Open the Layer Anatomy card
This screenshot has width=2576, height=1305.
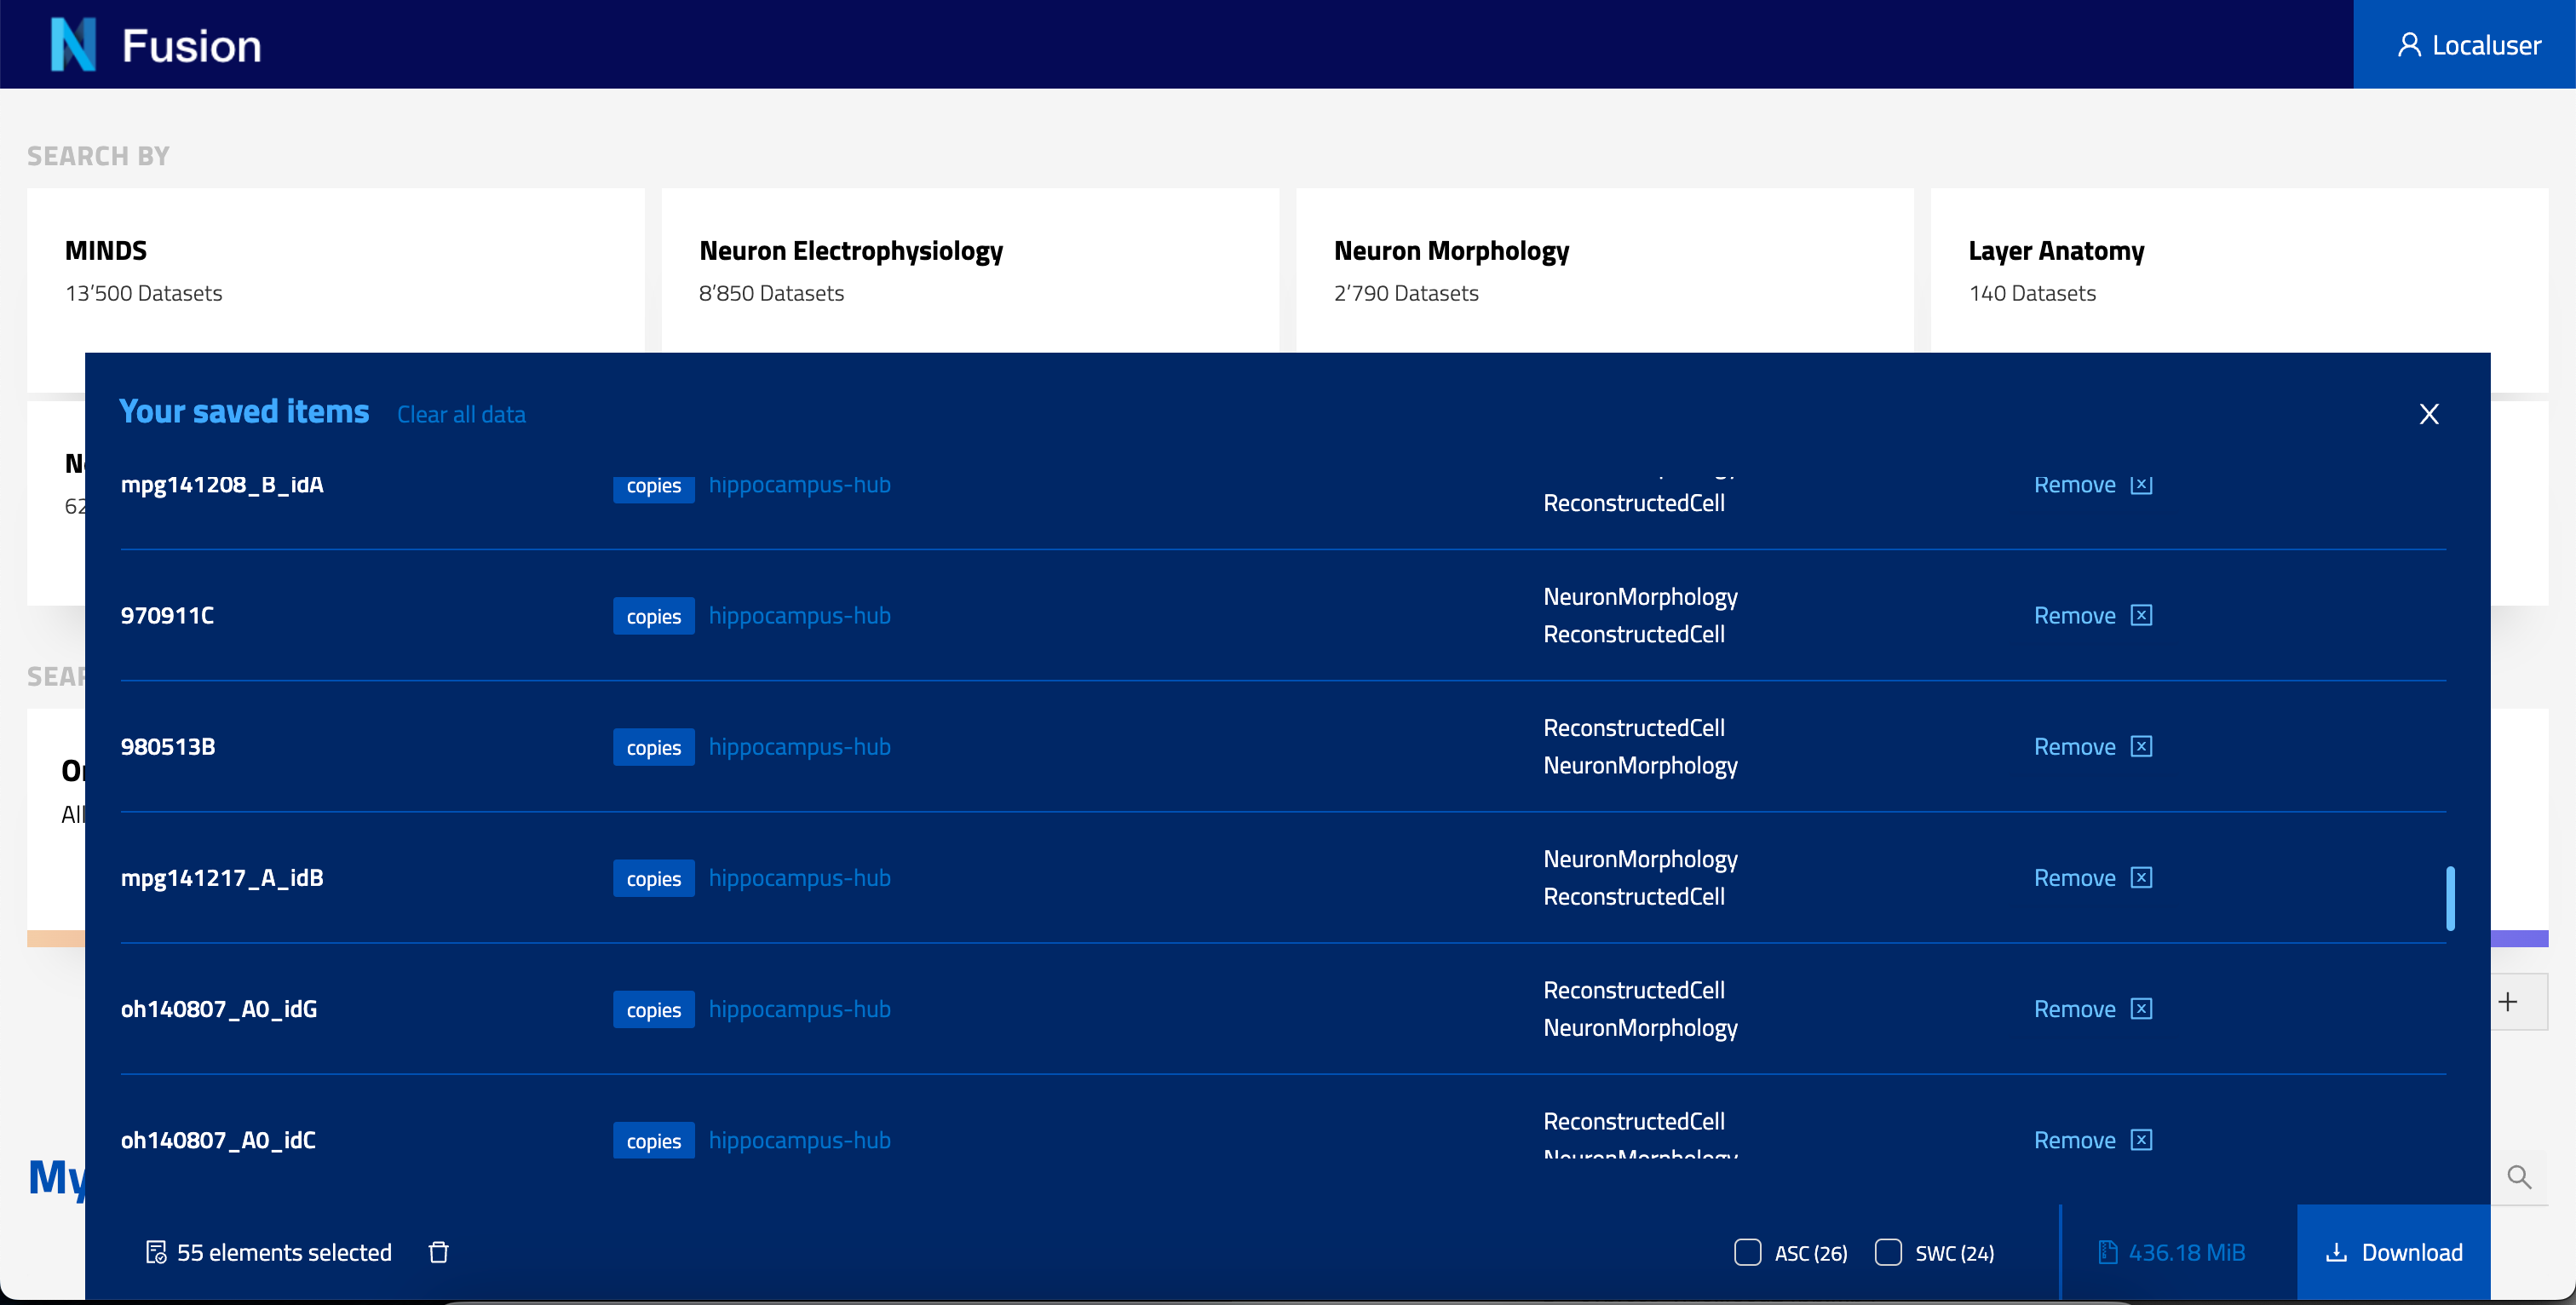(2239, 270)
